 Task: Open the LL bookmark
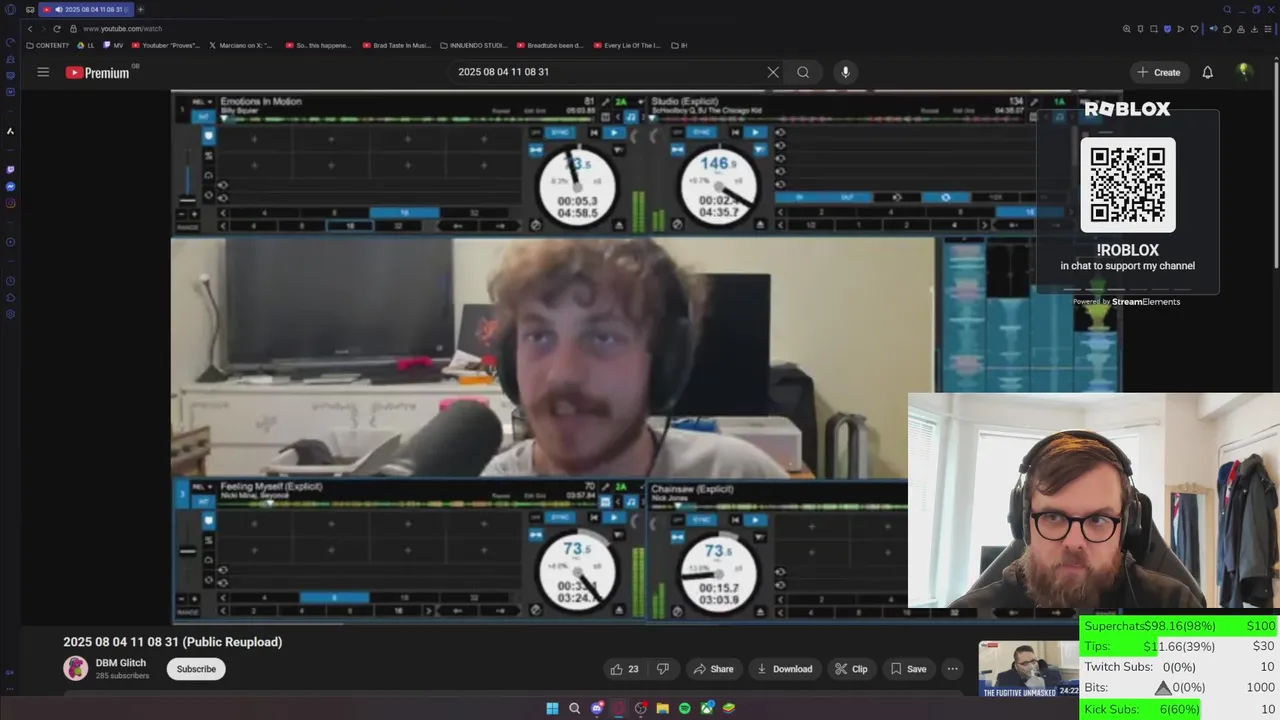(x=86, y=45)
